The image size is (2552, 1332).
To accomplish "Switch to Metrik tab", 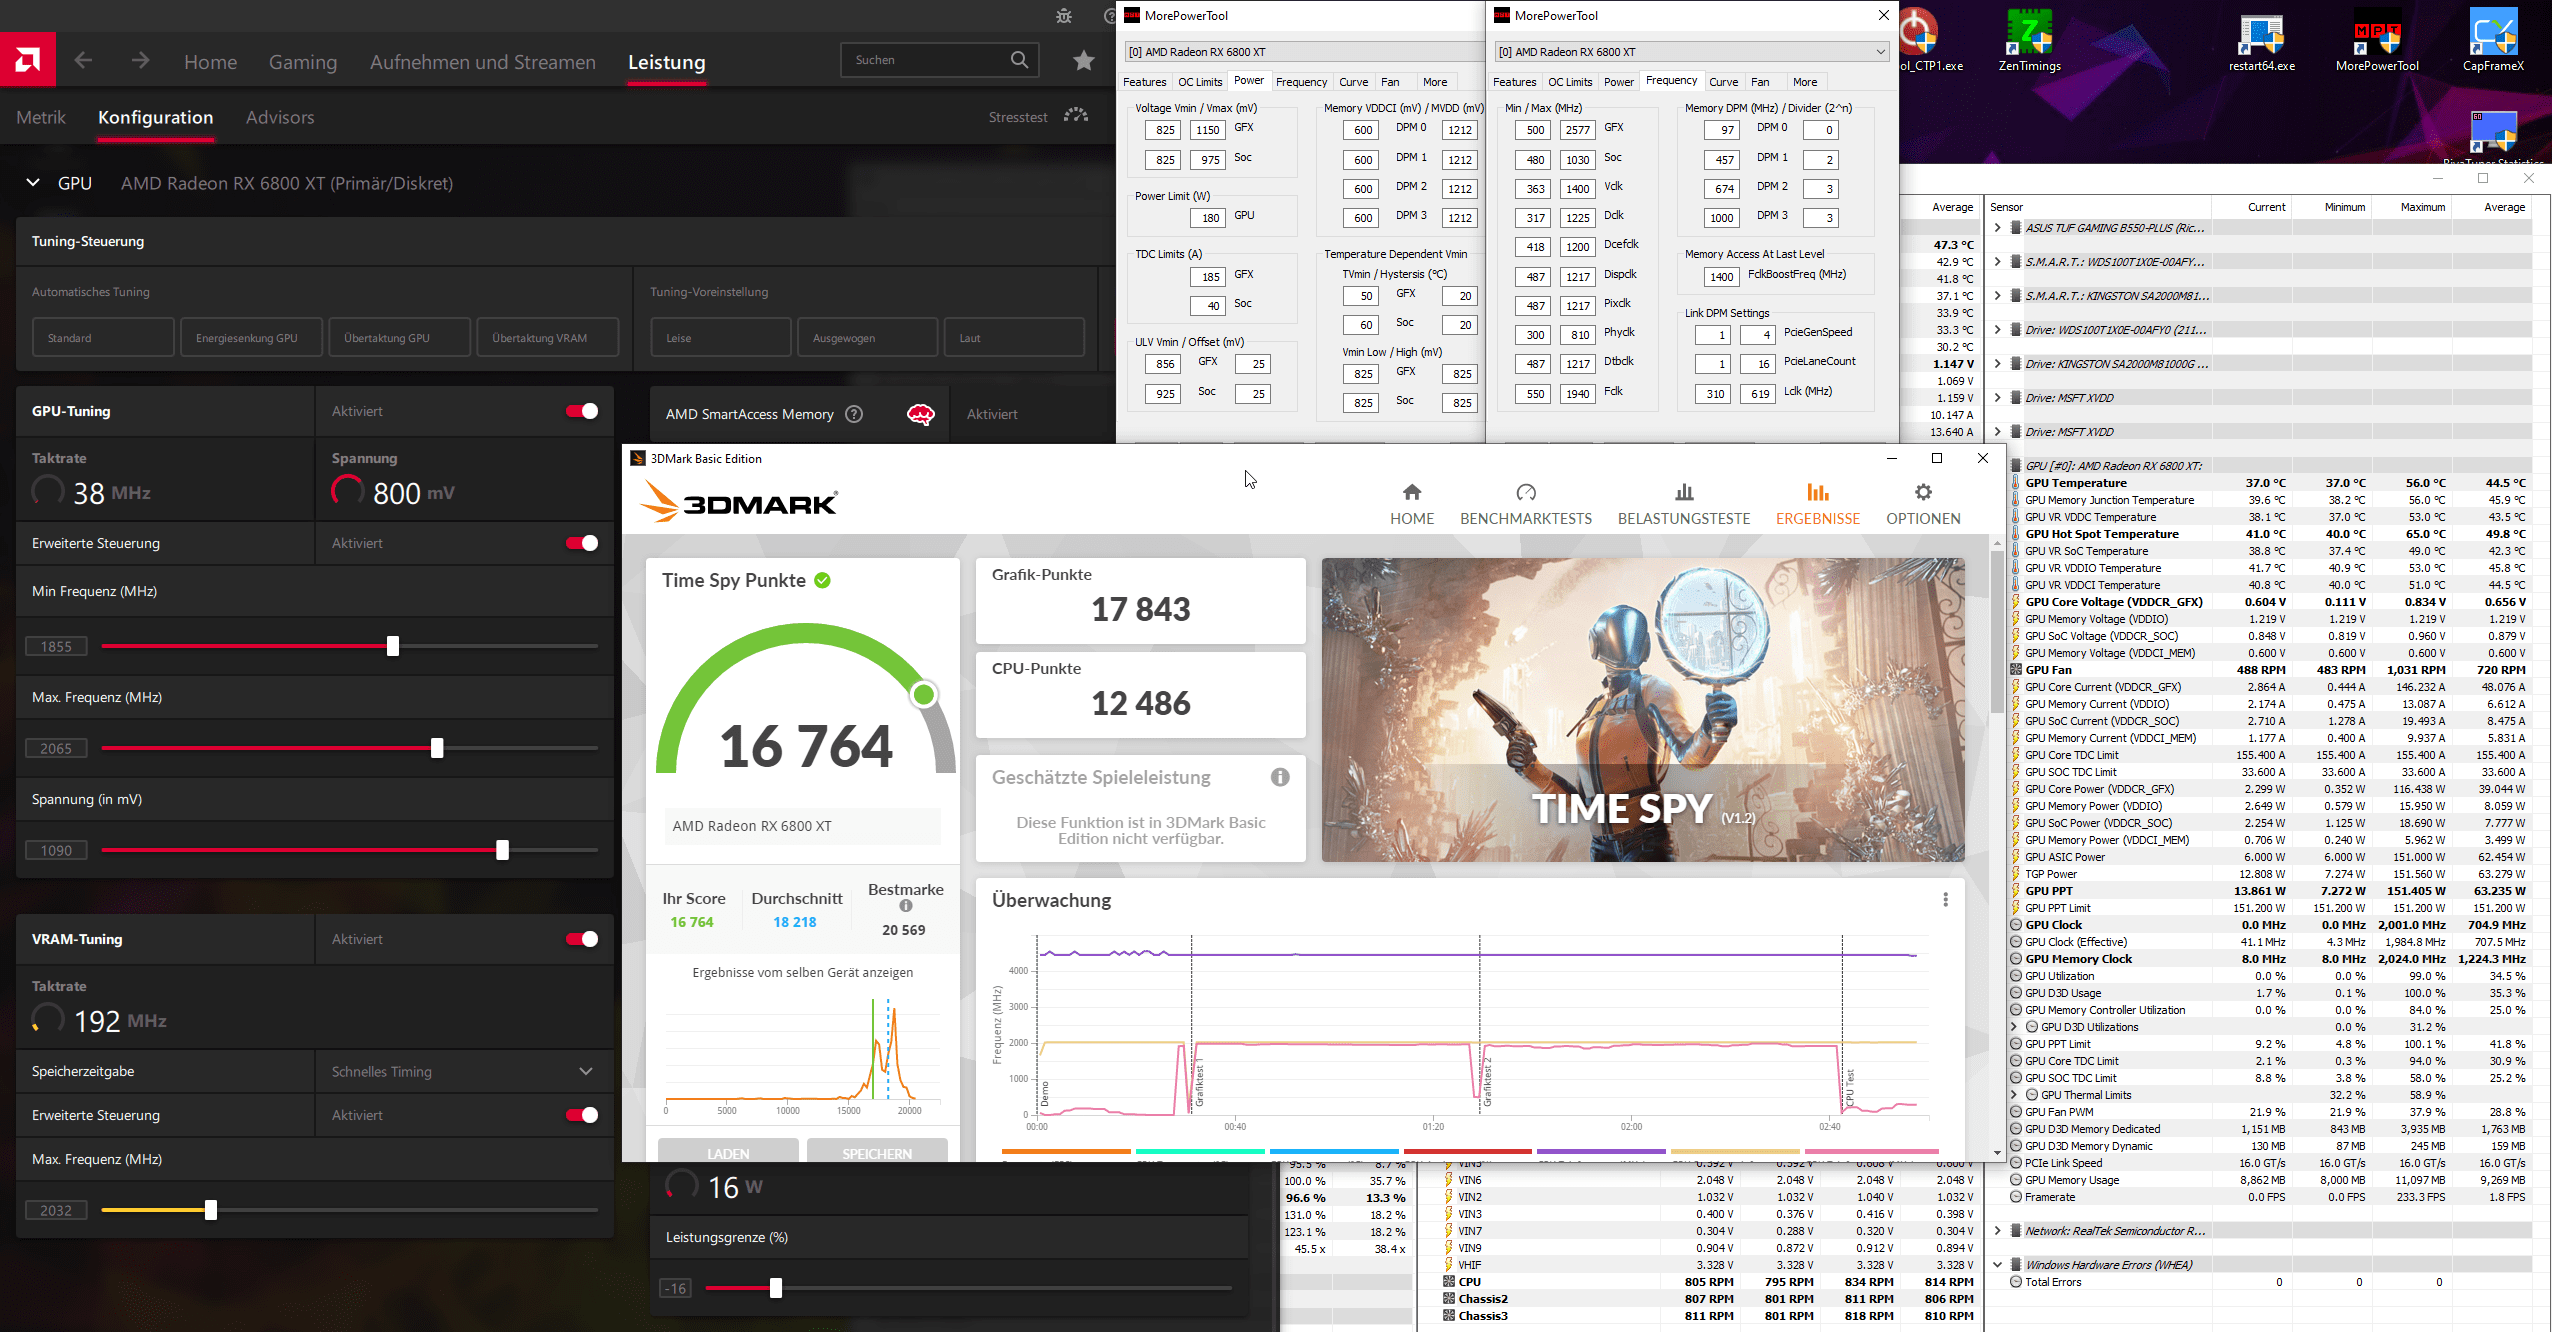I will (x=41, y=117).
